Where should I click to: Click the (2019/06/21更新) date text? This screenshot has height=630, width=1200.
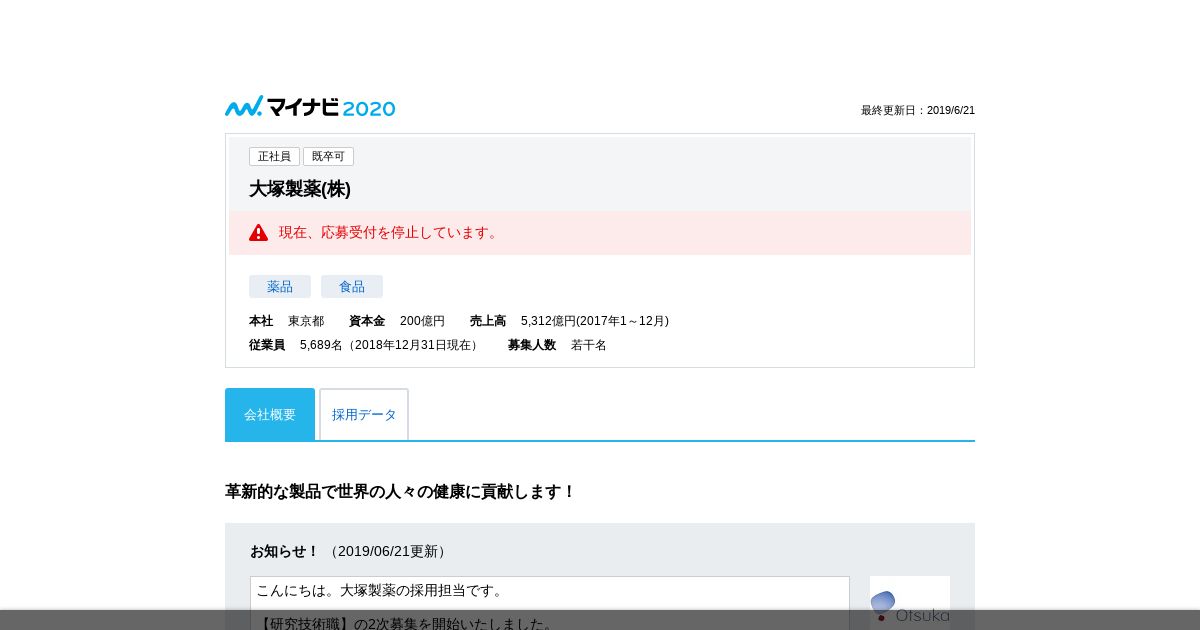pyautogui.click(x=388, y=551)
